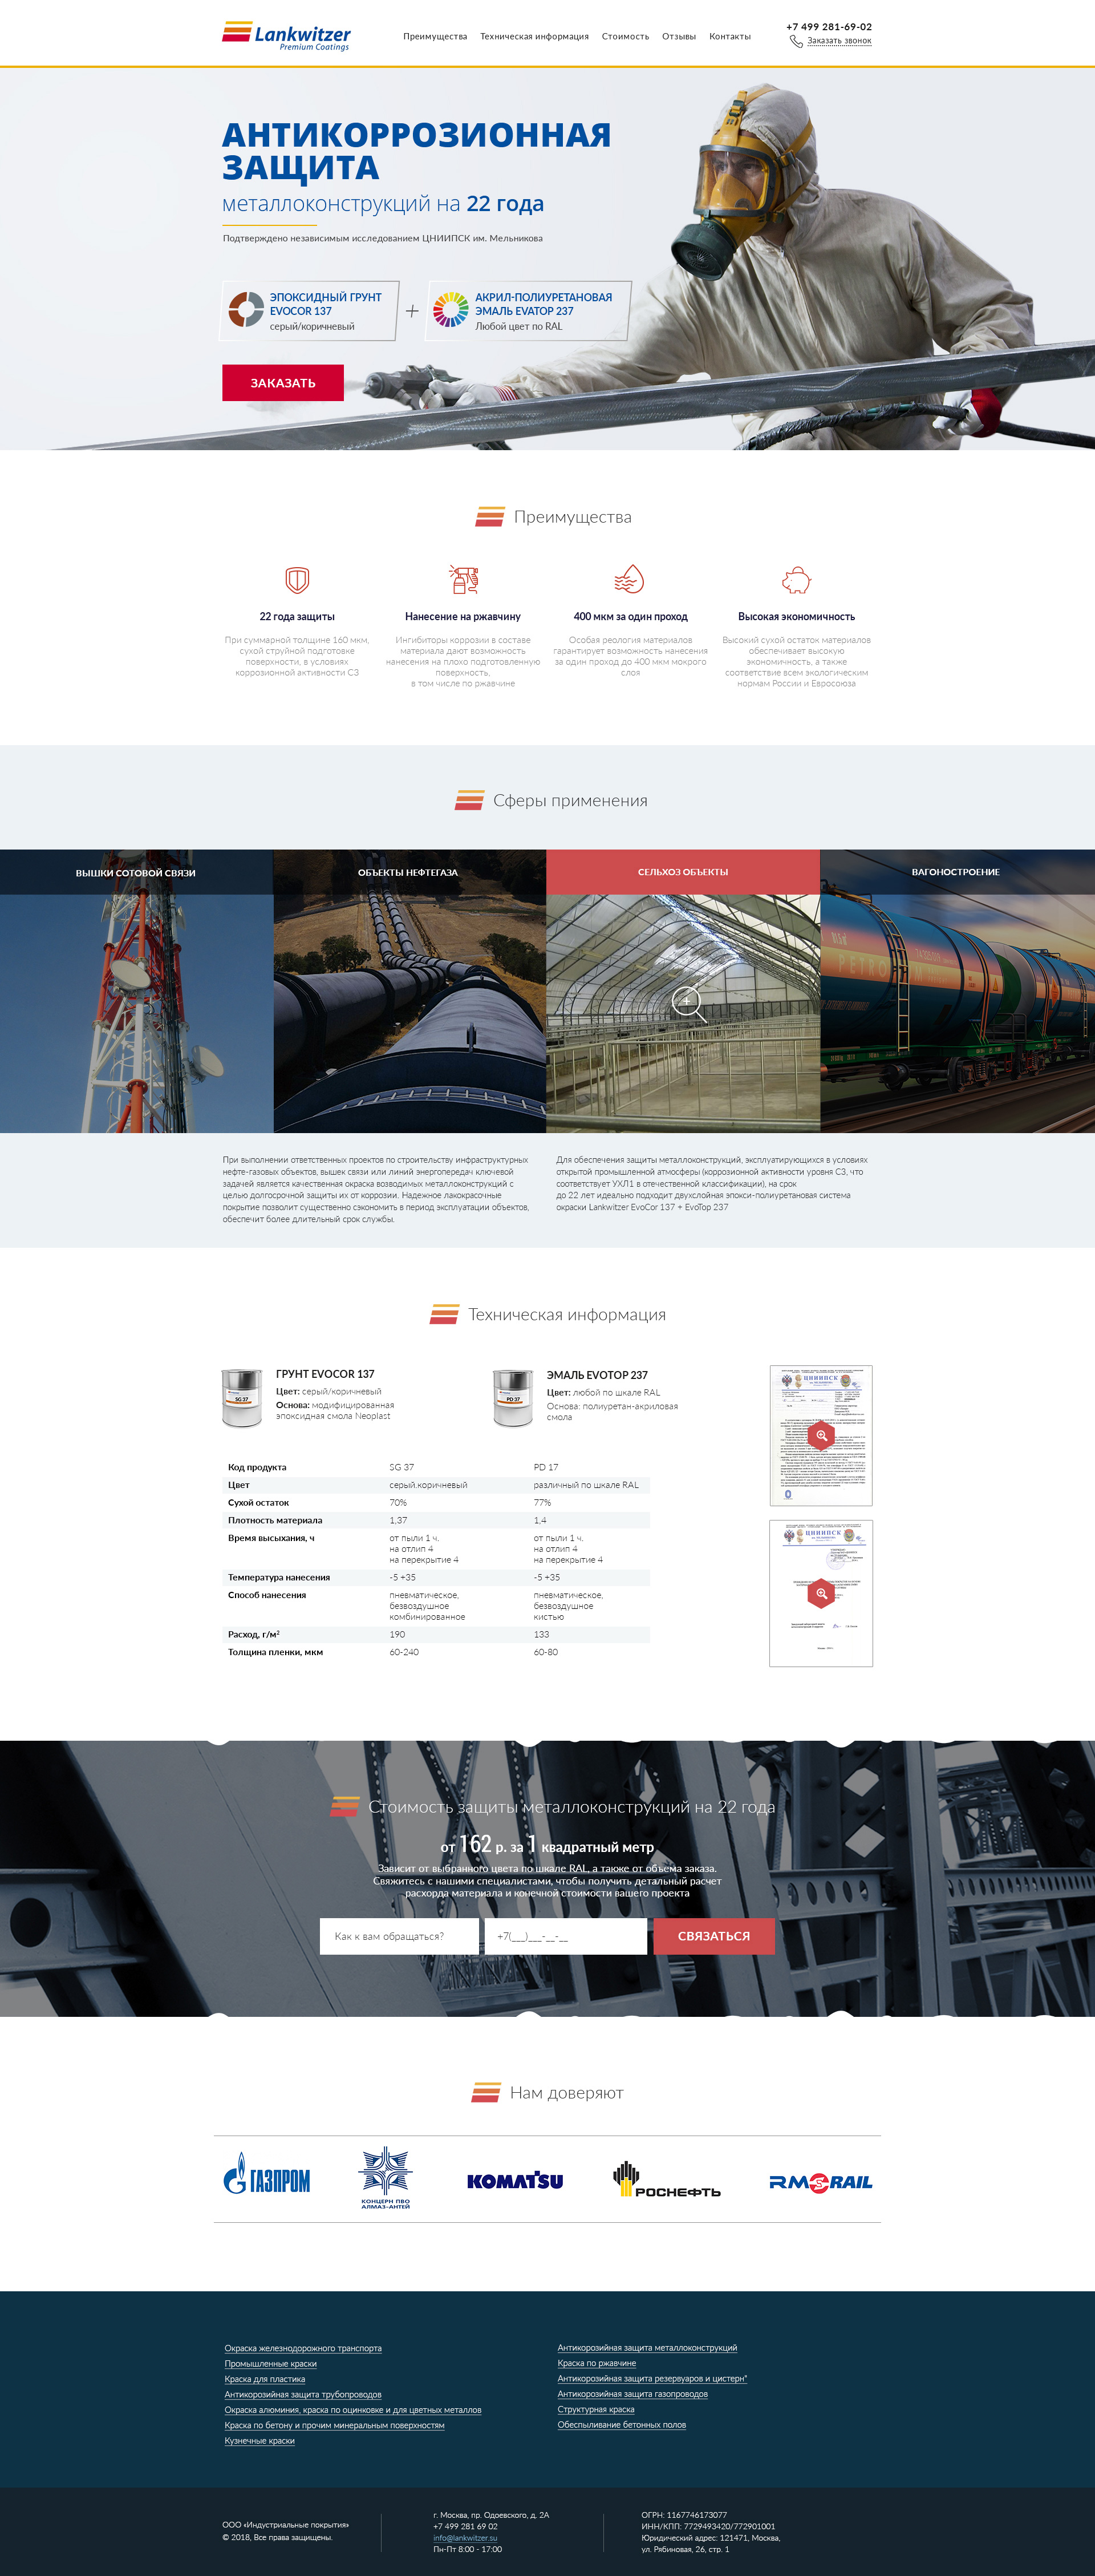The height and width of the screenshot is (2576, 1095).
Task: Click the piggy bank icon for Высокая экономичность
Action: click(x=796, y=579)
